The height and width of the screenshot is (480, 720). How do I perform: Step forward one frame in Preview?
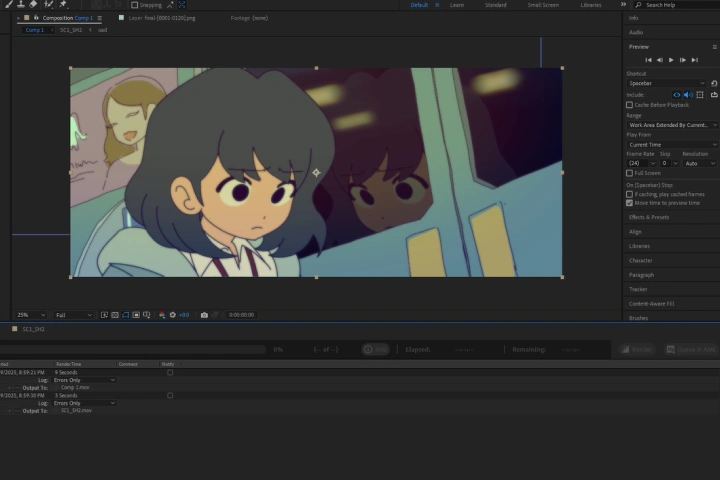683,60
